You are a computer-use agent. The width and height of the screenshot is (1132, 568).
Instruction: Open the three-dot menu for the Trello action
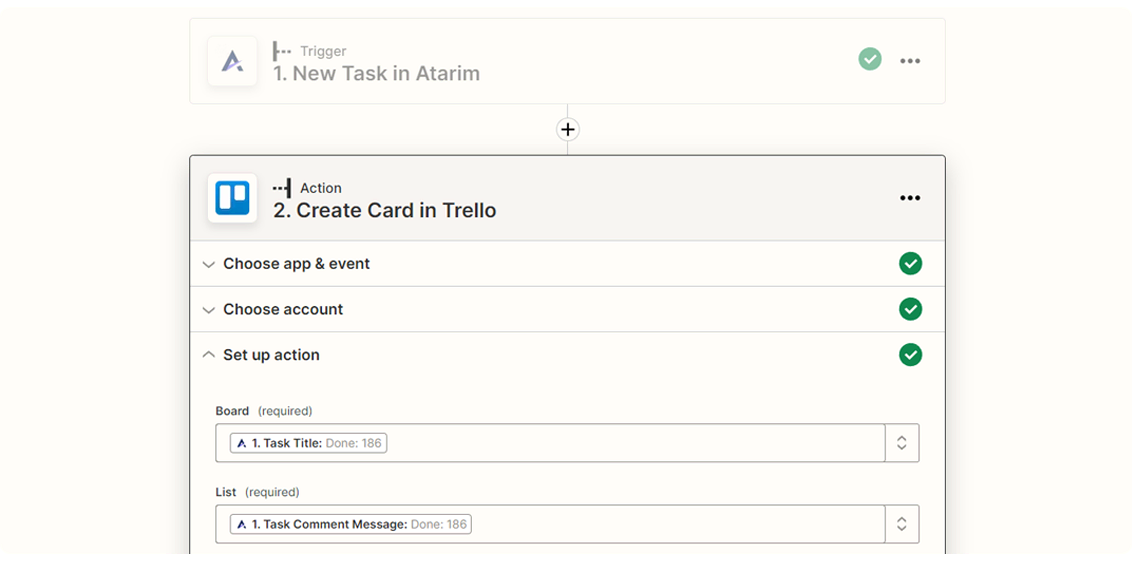(x=909, y=198)
